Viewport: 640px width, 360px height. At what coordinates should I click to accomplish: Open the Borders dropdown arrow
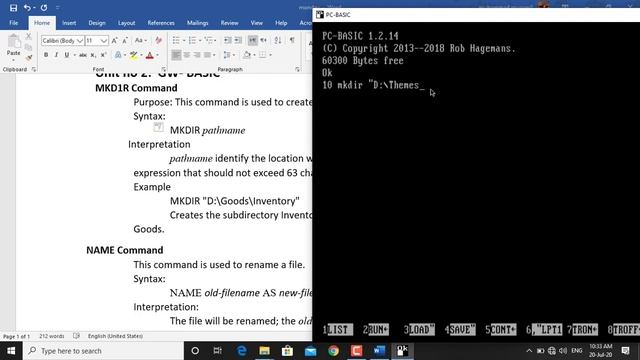270,55
